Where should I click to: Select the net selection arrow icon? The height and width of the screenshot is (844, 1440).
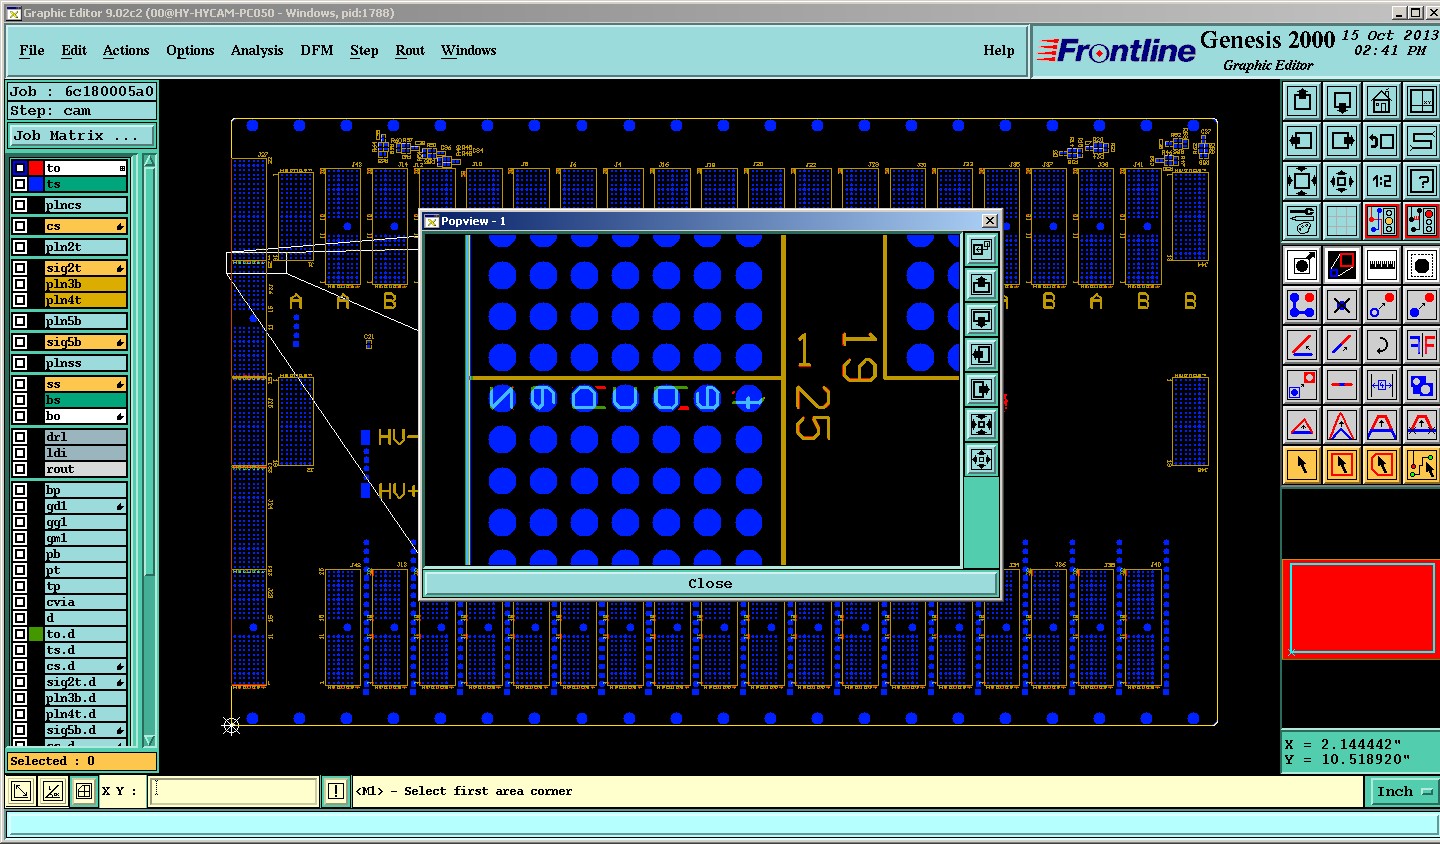1422,465
